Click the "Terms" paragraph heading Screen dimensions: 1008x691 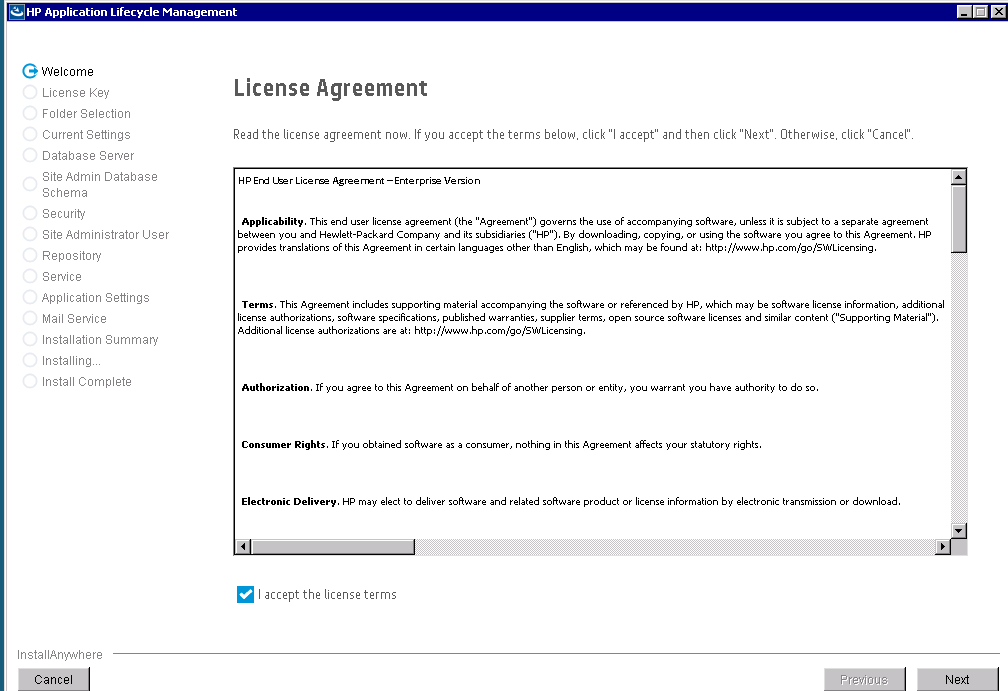258,305
